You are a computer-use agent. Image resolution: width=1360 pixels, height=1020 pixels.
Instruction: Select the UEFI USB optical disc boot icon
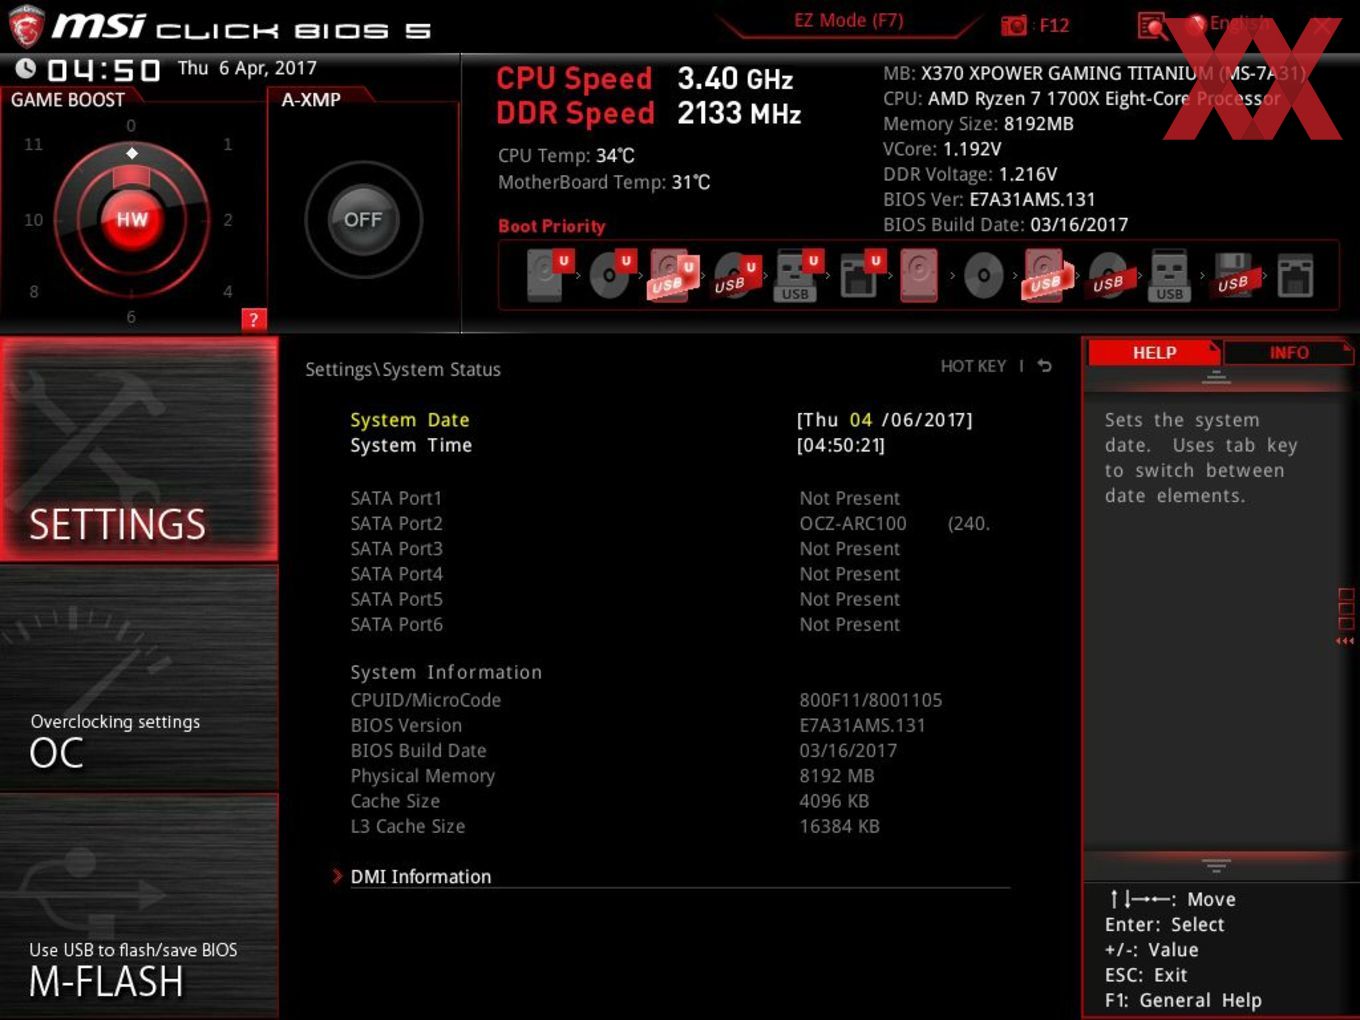pos(735,275)
